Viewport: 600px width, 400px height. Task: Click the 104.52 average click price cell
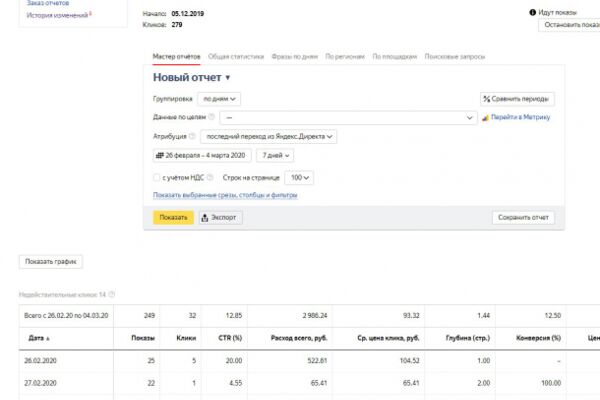(409, 361)
